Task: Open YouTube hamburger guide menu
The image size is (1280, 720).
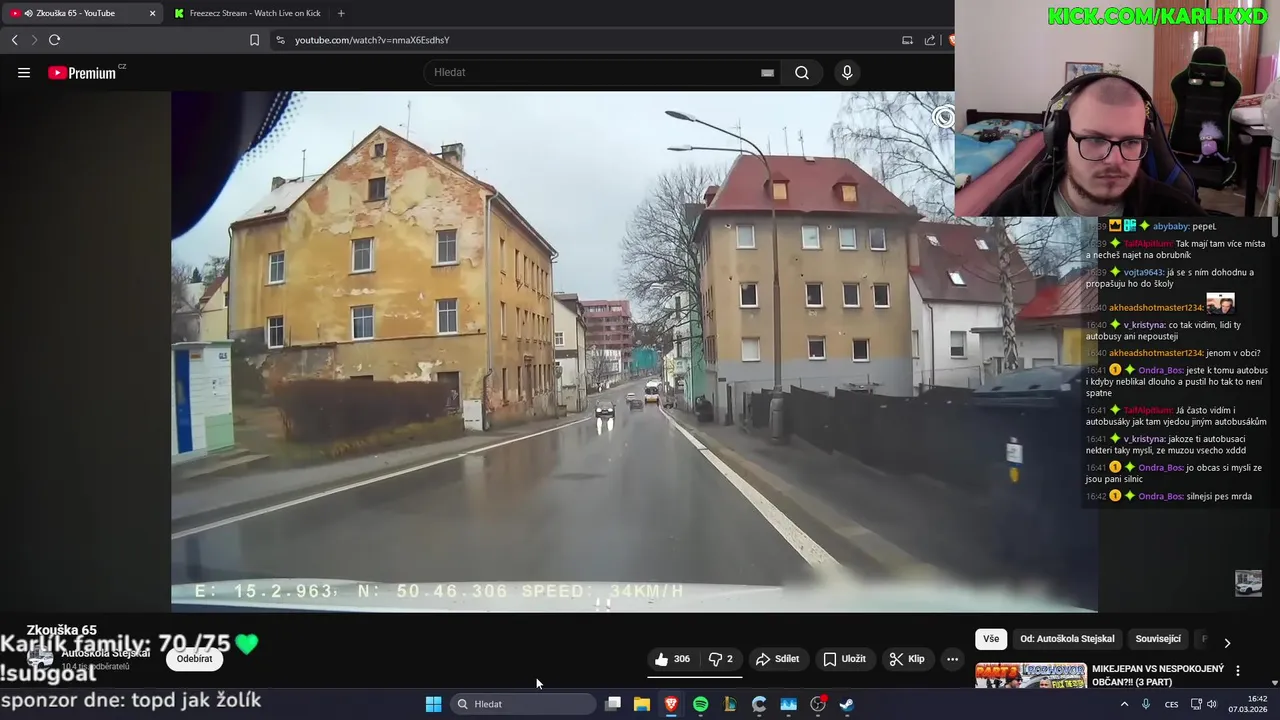Action: pyautogui.click(x=24, y=72)
